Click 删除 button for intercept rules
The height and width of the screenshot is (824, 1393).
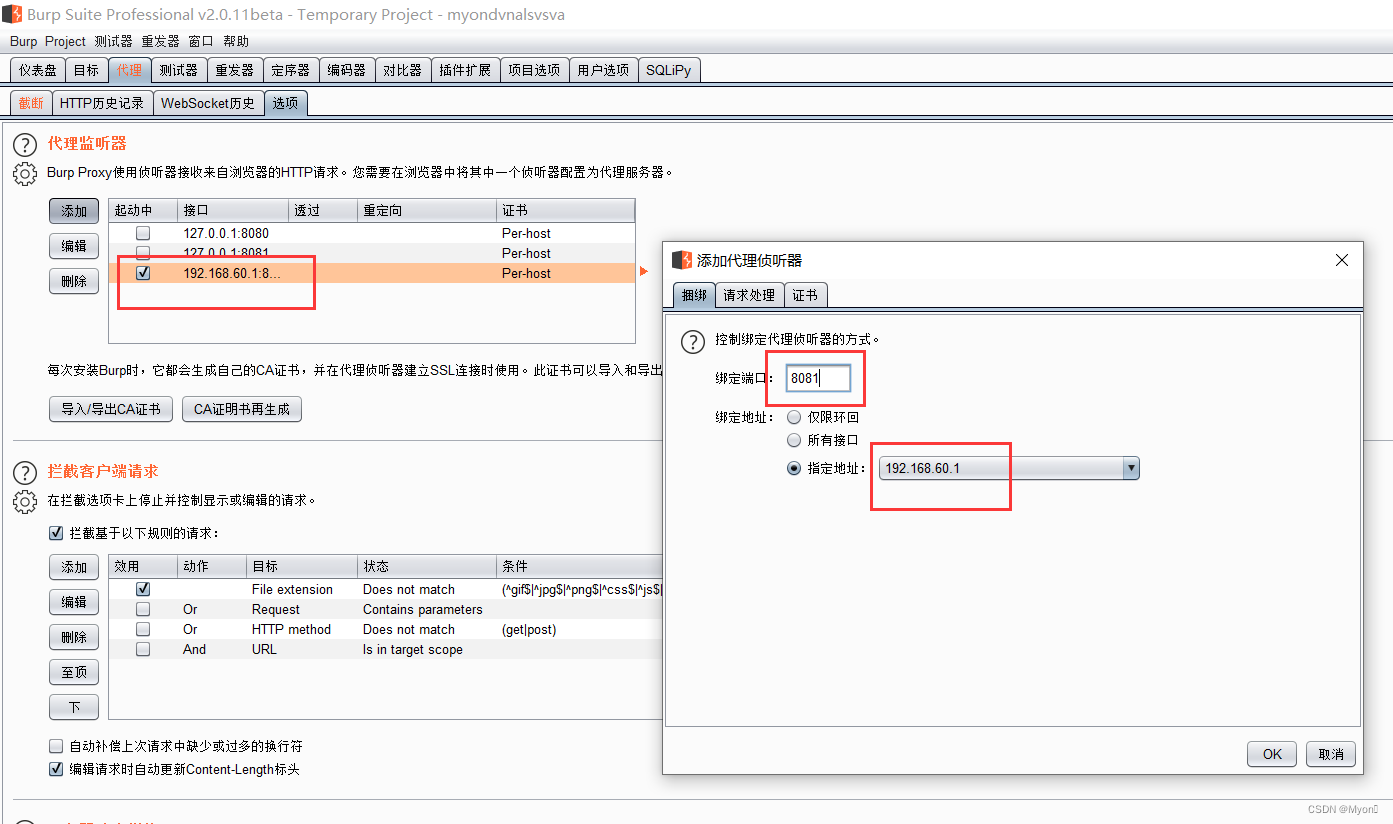74,637
